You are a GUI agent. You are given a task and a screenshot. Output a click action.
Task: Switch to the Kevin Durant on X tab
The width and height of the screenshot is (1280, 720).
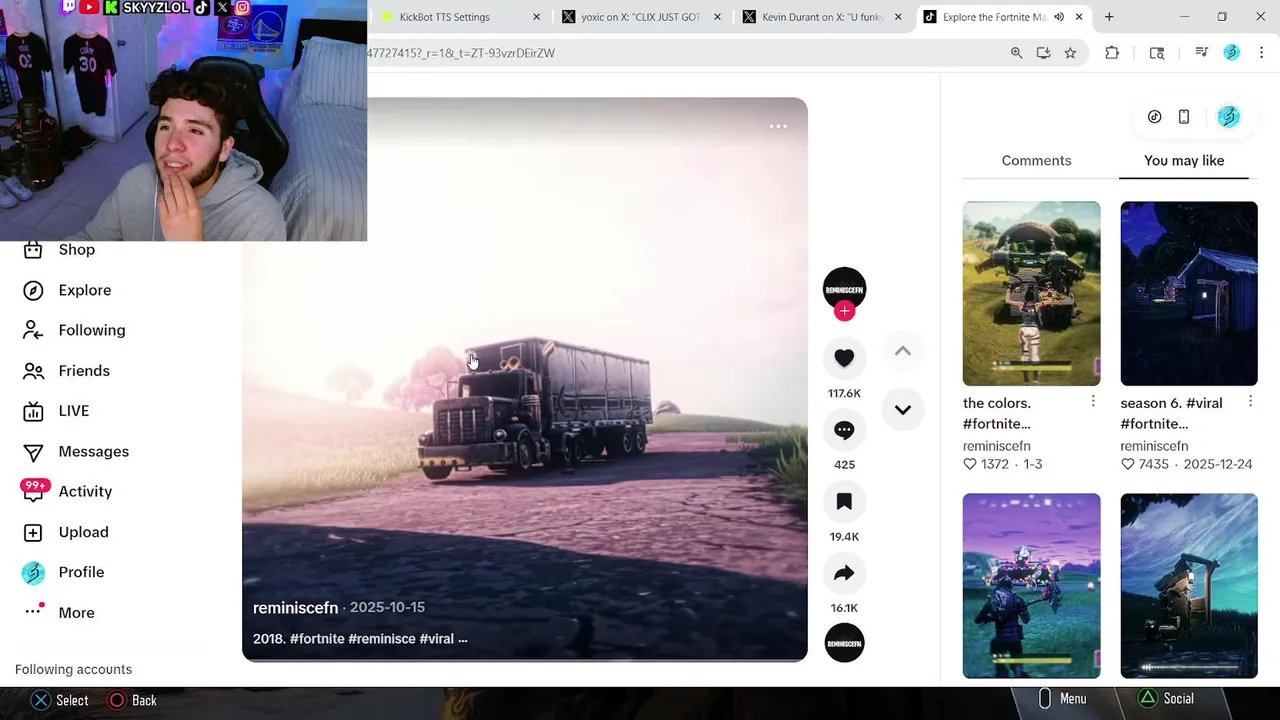click(x=823, y=17)
